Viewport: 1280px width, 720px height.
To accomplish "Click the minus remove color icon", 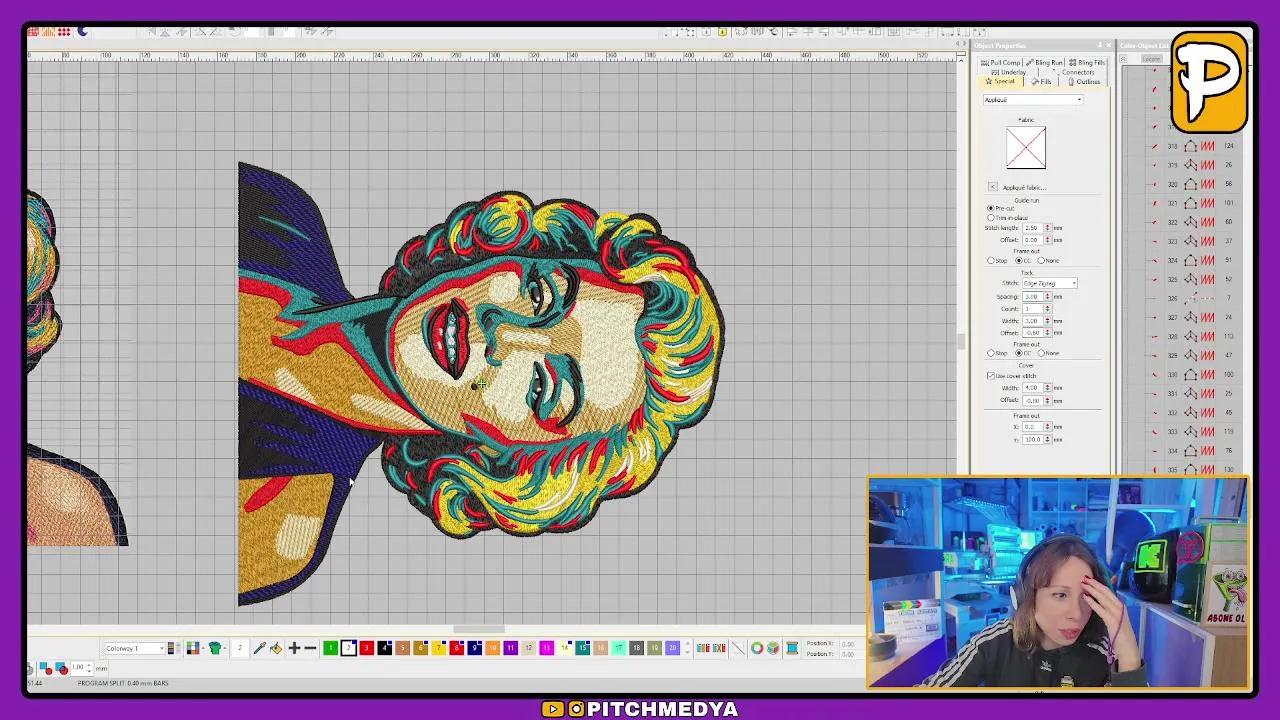I will (x=310, y=648).
